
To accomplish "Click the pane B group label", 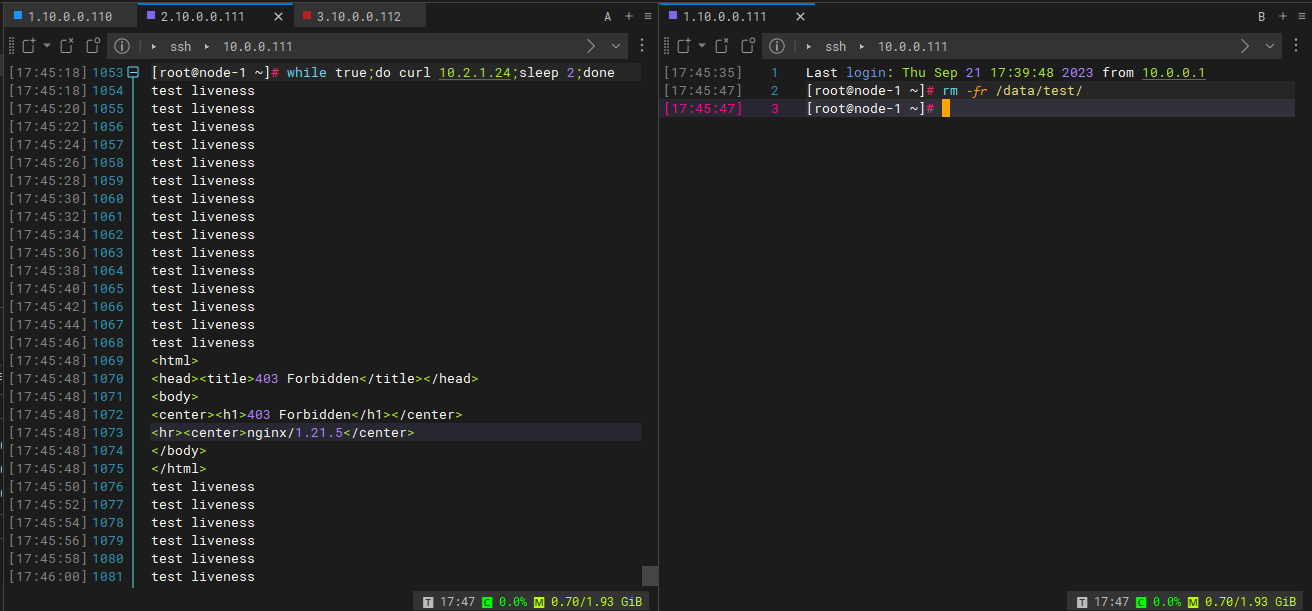I will point(1261,16).
